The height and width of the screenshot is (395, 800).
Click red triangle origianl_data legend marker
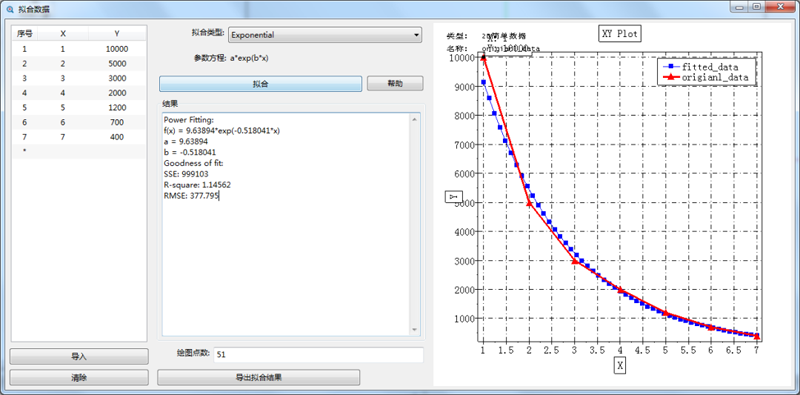coord(672,78)
